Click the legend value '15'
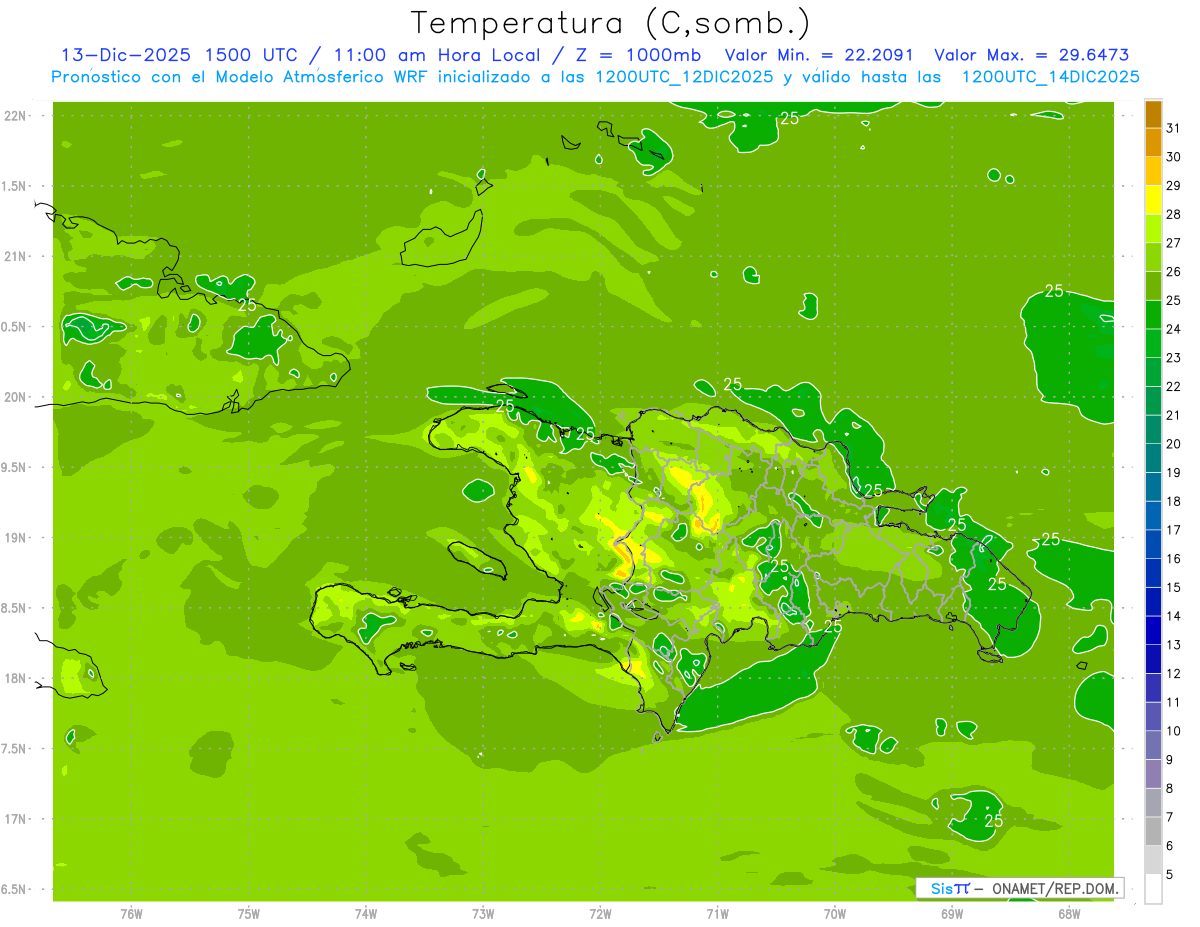This screenshot has height=927, width=1200. tap(1174, 587)
